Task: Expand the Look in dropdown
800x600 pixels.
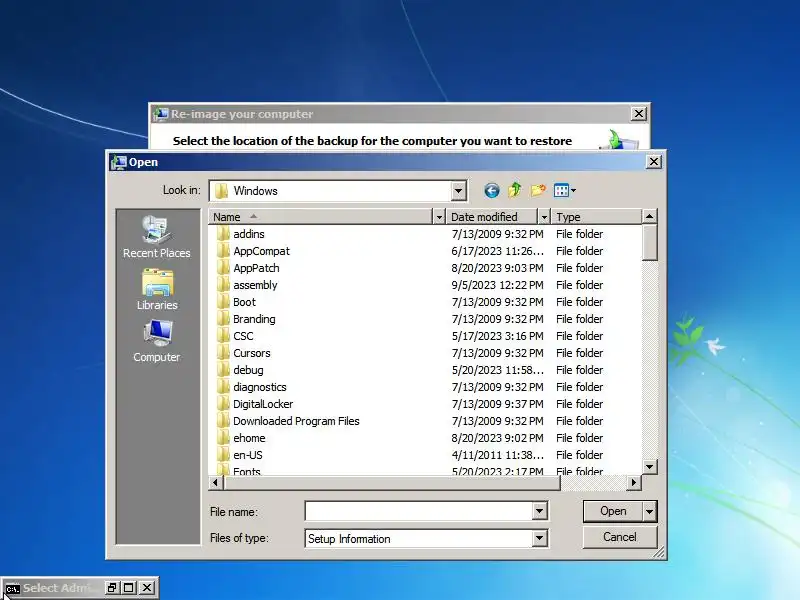Action: coord(459,191)
